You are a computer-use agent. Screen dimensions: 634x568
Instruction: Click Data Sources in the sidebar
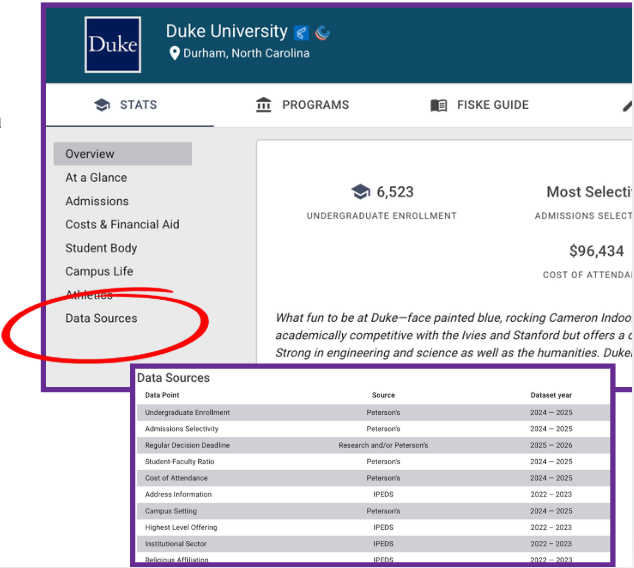[101, 318]
